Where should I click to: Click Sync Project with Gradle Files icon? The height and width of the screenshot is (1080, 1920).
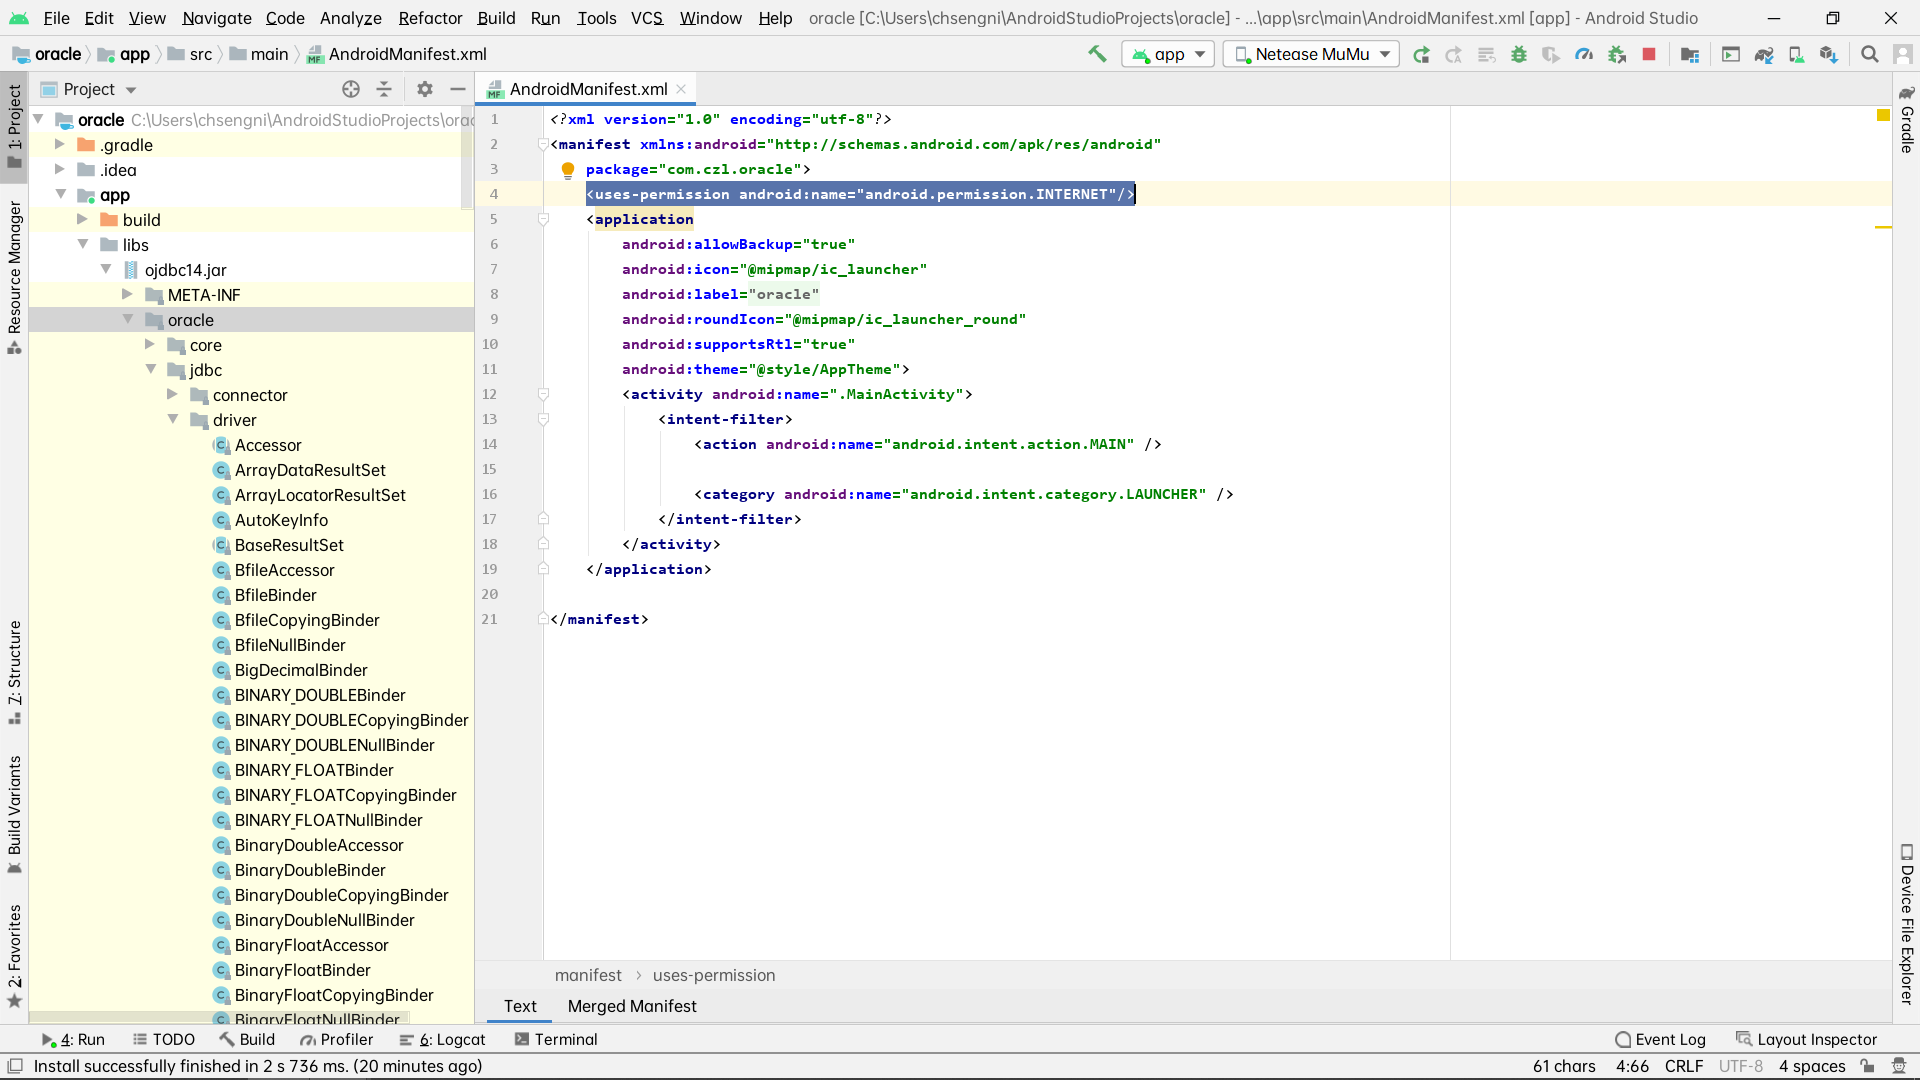[x=1764, y=54]
